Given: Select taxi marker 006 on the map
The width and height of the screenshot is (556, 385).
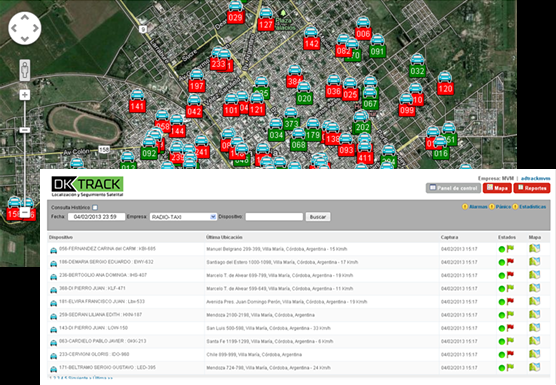Looking at the screenshot, I should [363, 28].
